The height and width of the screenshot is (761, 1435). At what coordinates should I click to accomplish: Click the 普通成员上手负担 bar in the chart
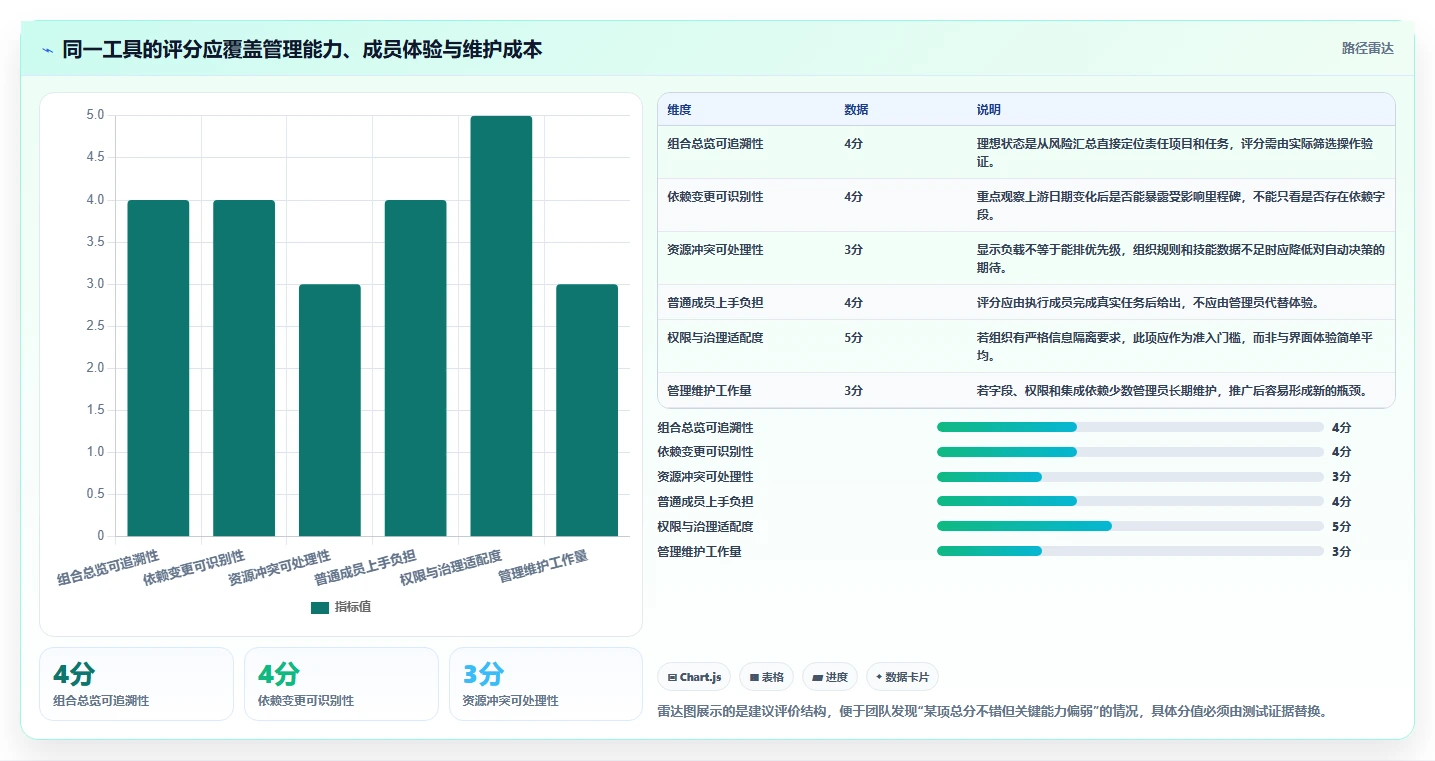click(415, 368)
